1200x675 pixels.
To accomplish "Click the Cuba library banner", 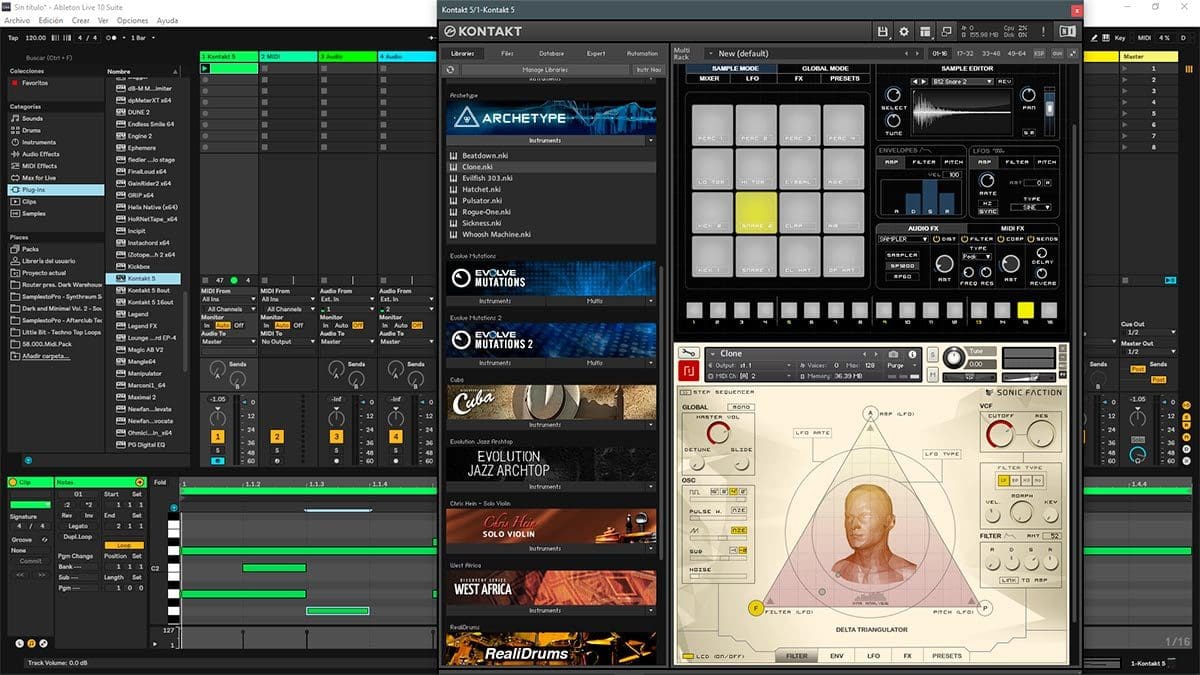I will pos(552,401).
